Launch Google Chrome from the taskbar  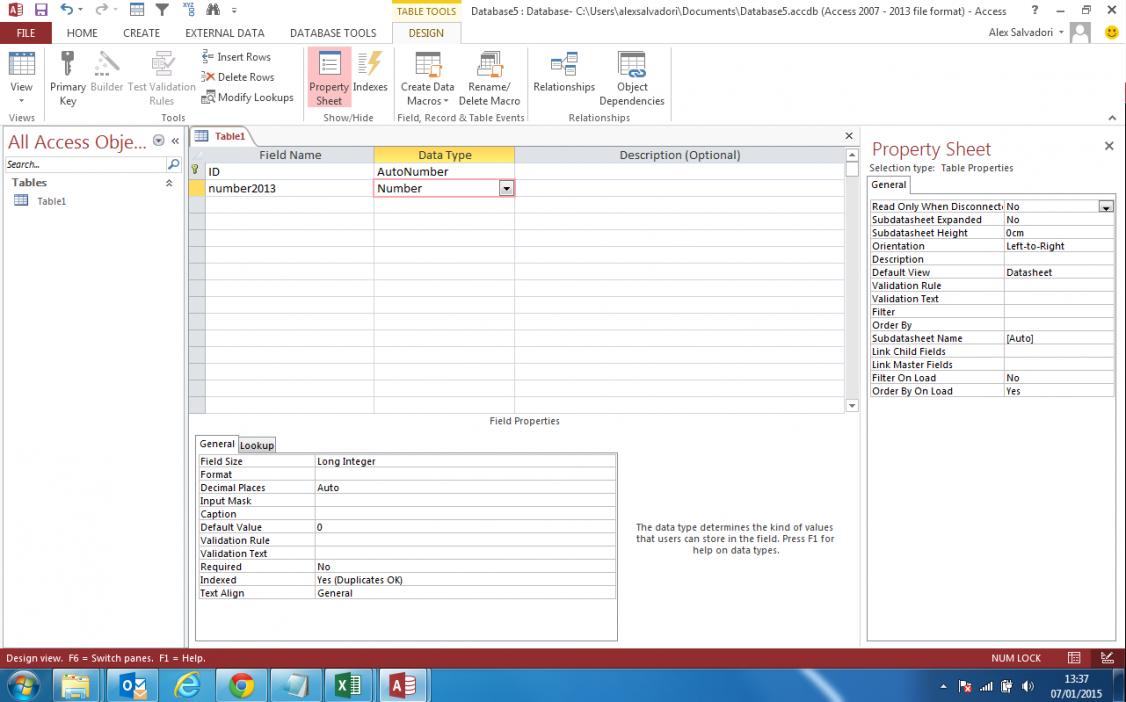tap(241, 685)
